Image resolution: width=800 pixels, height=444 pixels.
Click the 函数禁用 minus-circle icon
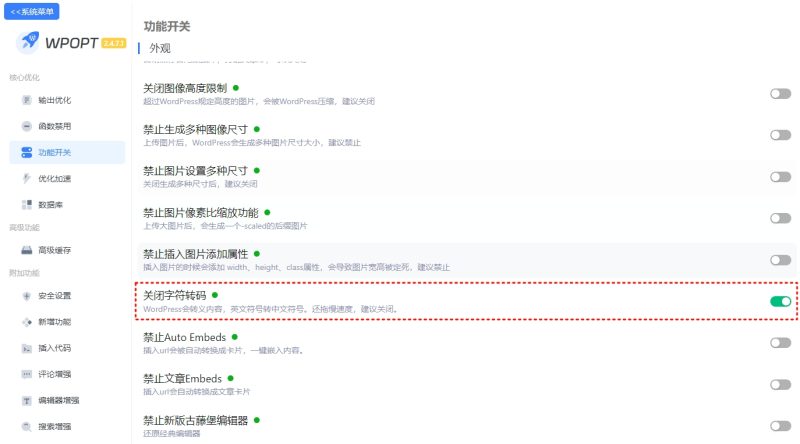(x=27, y=126)
